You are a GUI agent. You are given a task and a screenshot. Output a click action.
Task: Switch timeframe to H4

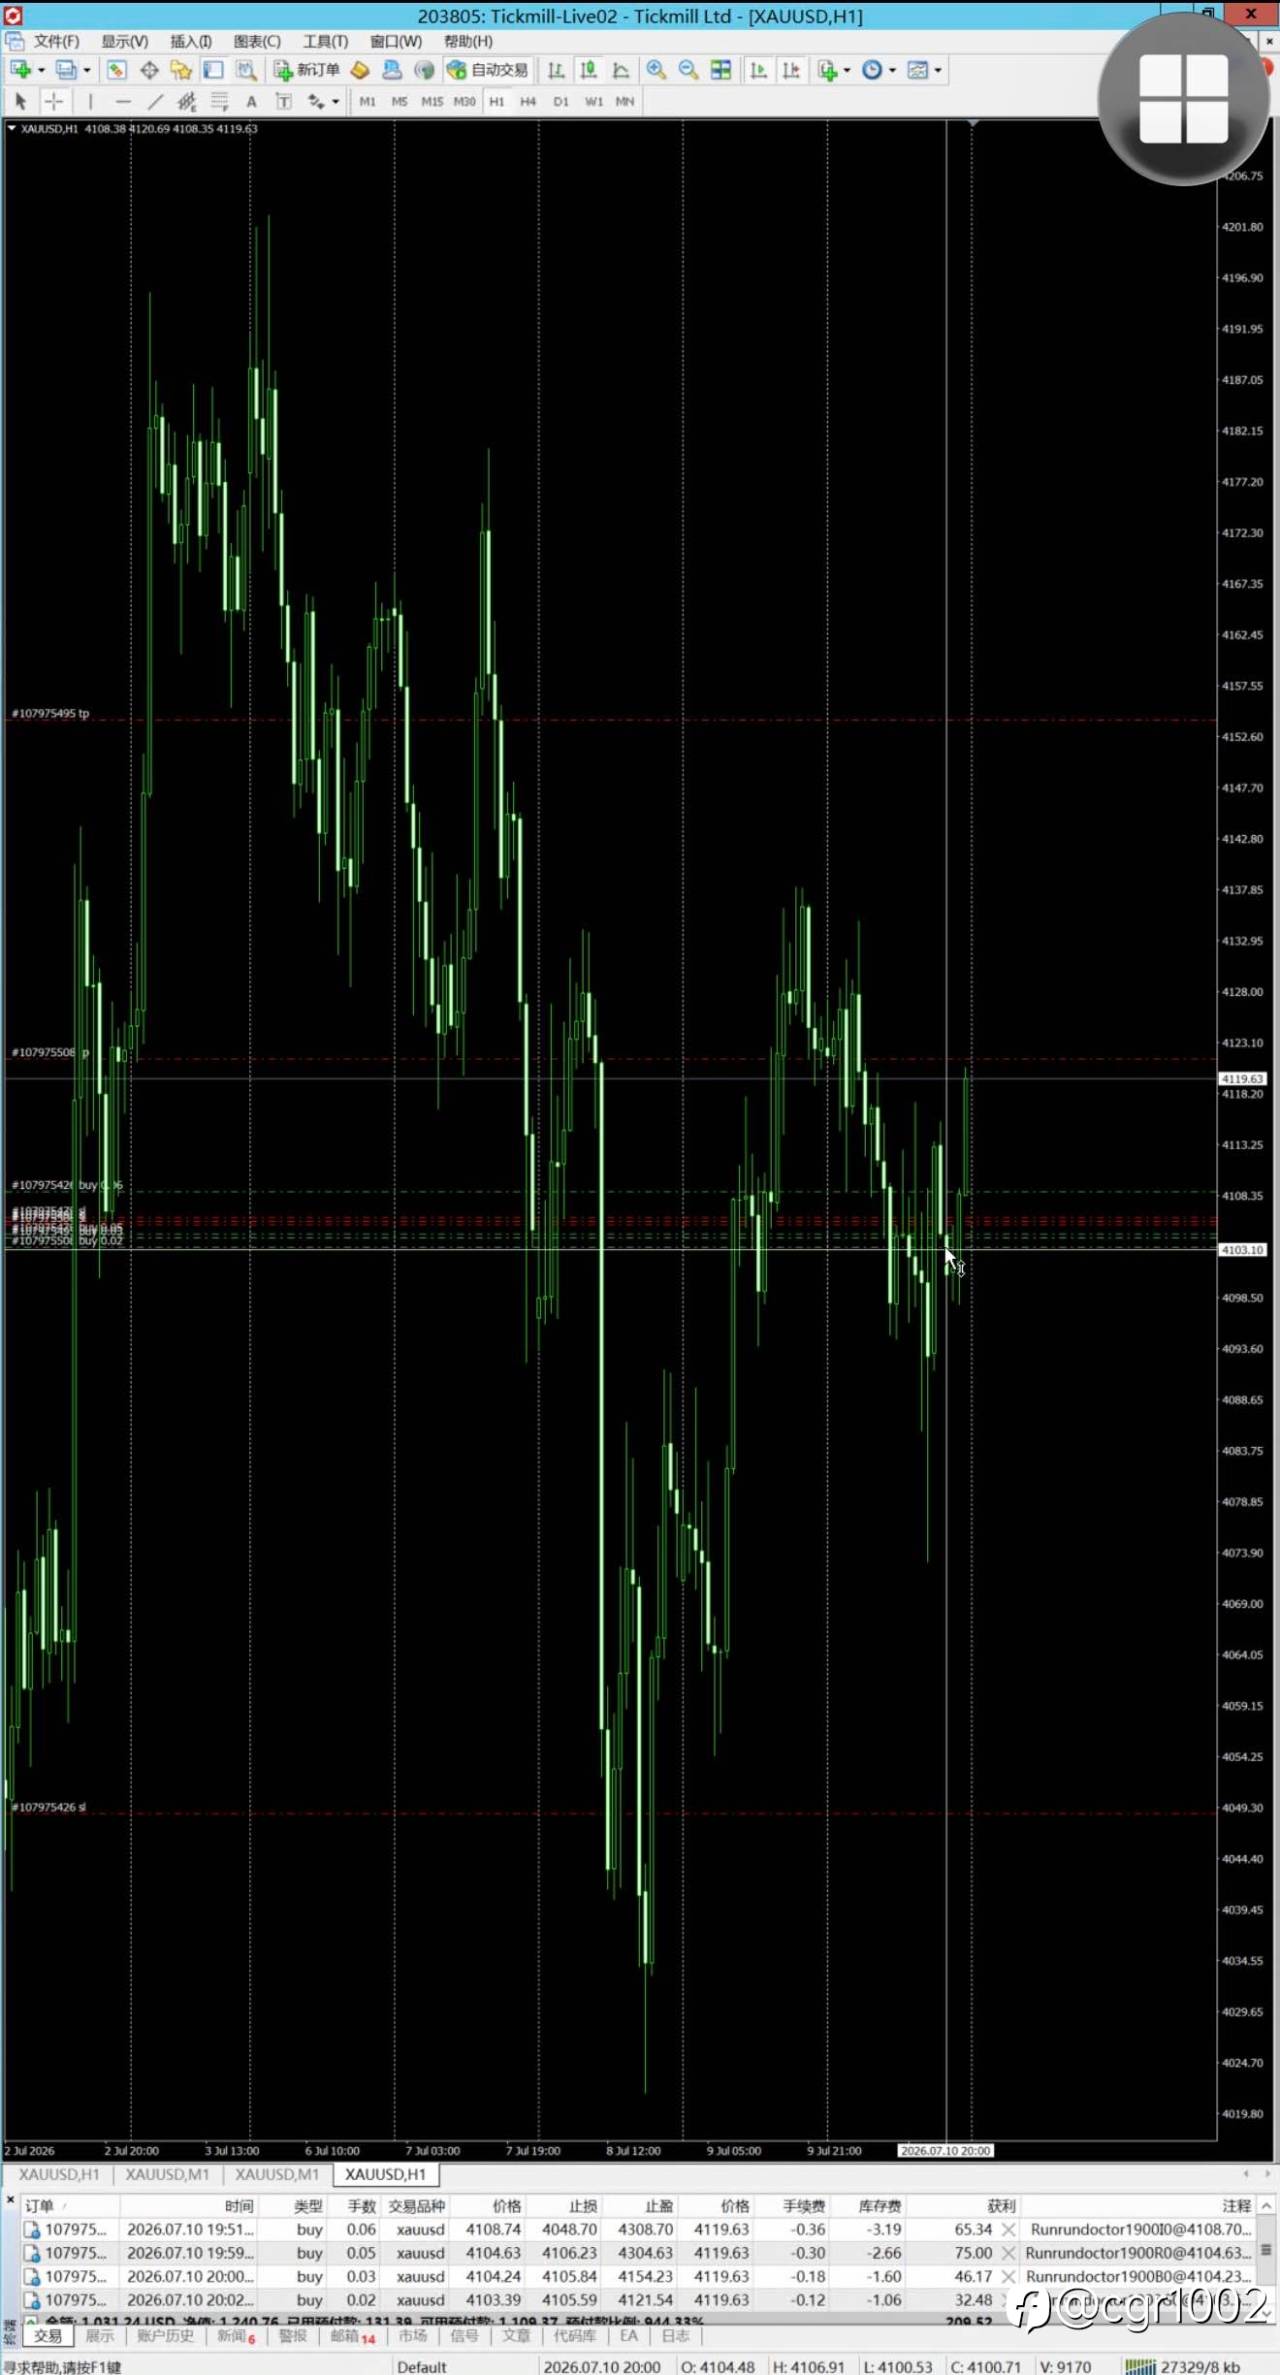pyautogui.click(x=528, y=101)
